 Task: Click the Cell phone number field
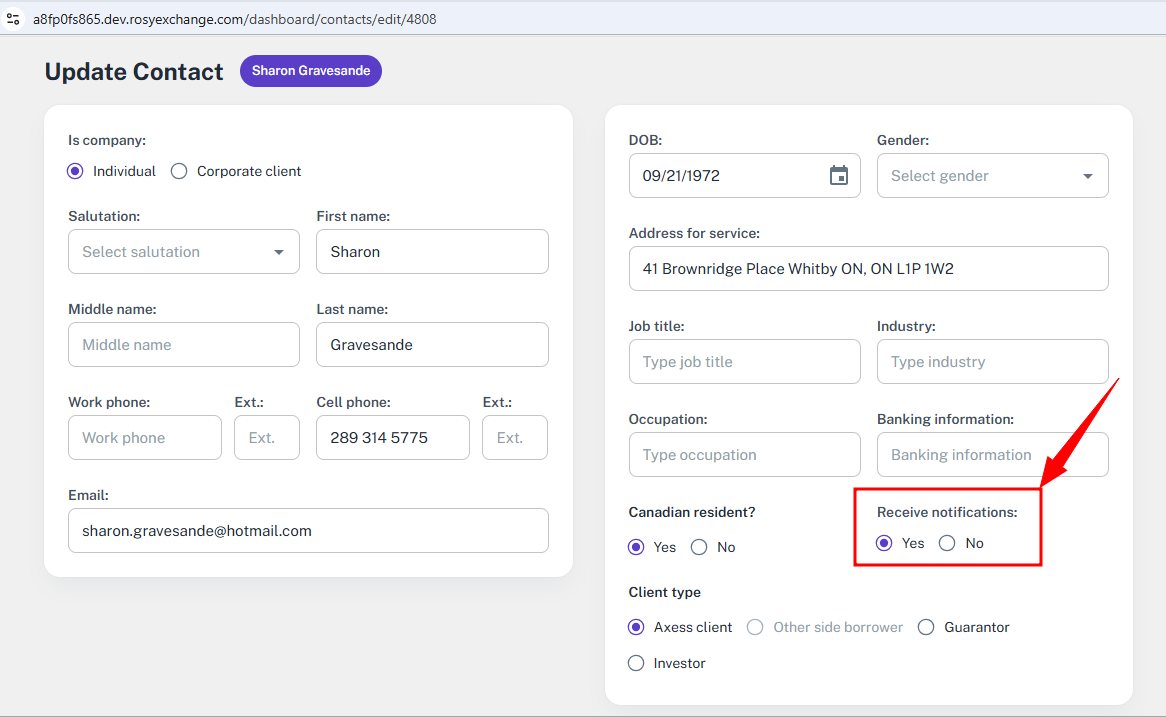click(x=392, y=438)
